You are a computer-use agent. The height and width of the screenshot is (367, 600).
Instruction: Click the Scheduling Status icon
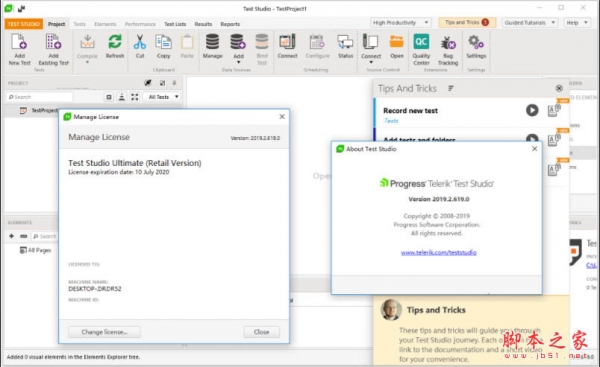tap(345, 42)
